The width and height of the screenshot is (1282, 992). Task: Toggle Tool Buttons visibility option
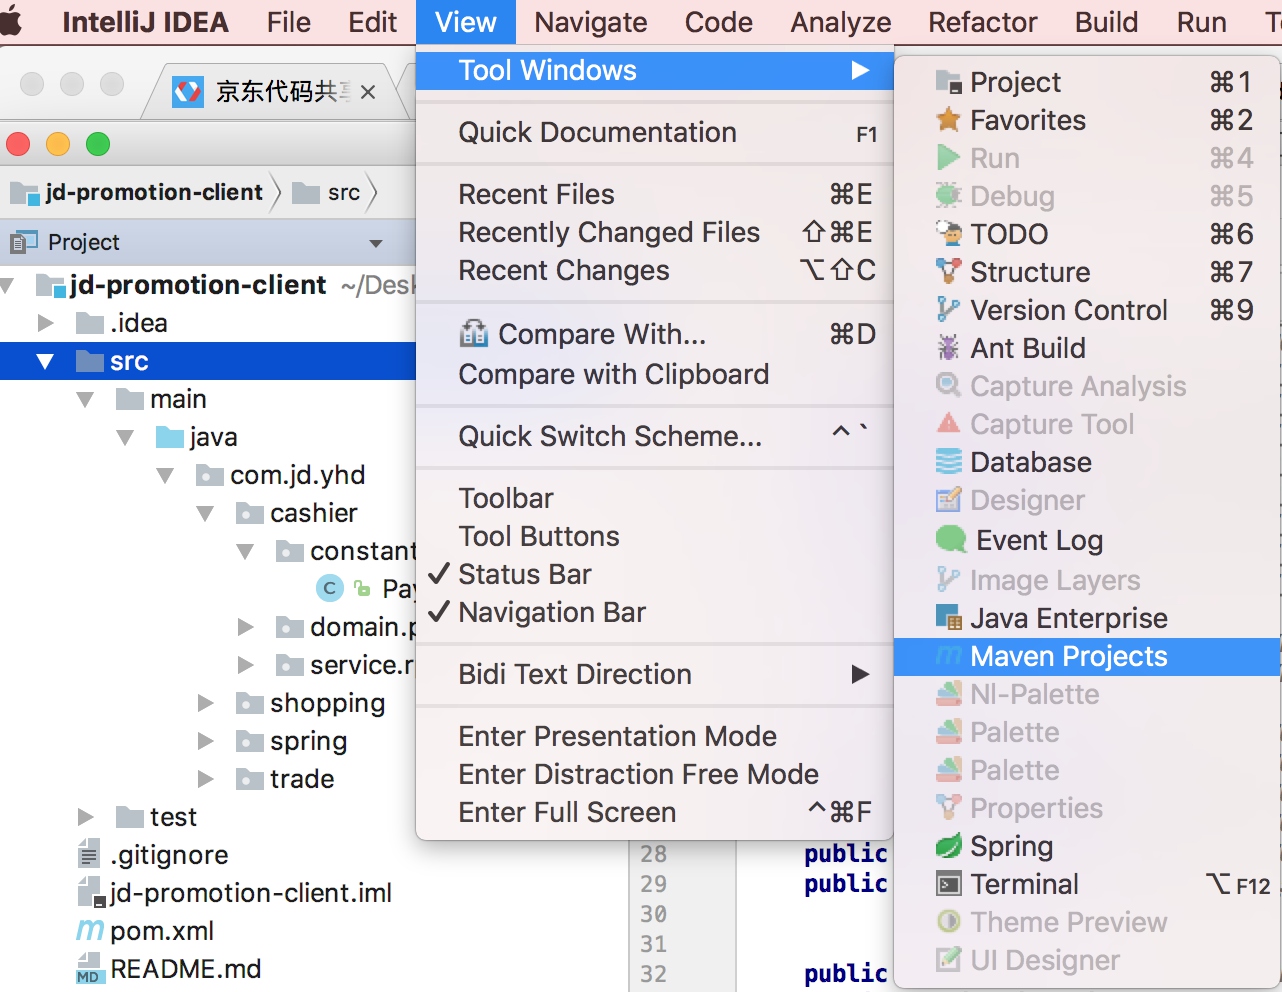click(x=654, y=536)
